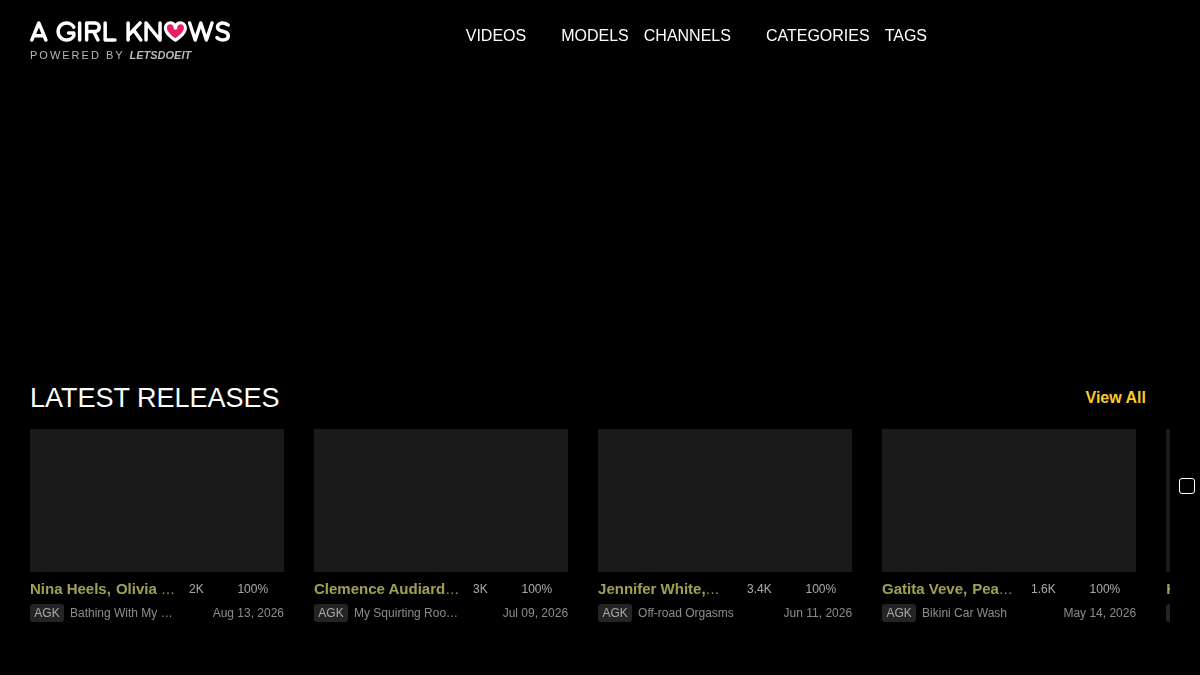This screenshot has width=1200, height=675.
Task: Open the VIDEOS menu item
Action: click(x=496, y=36)
